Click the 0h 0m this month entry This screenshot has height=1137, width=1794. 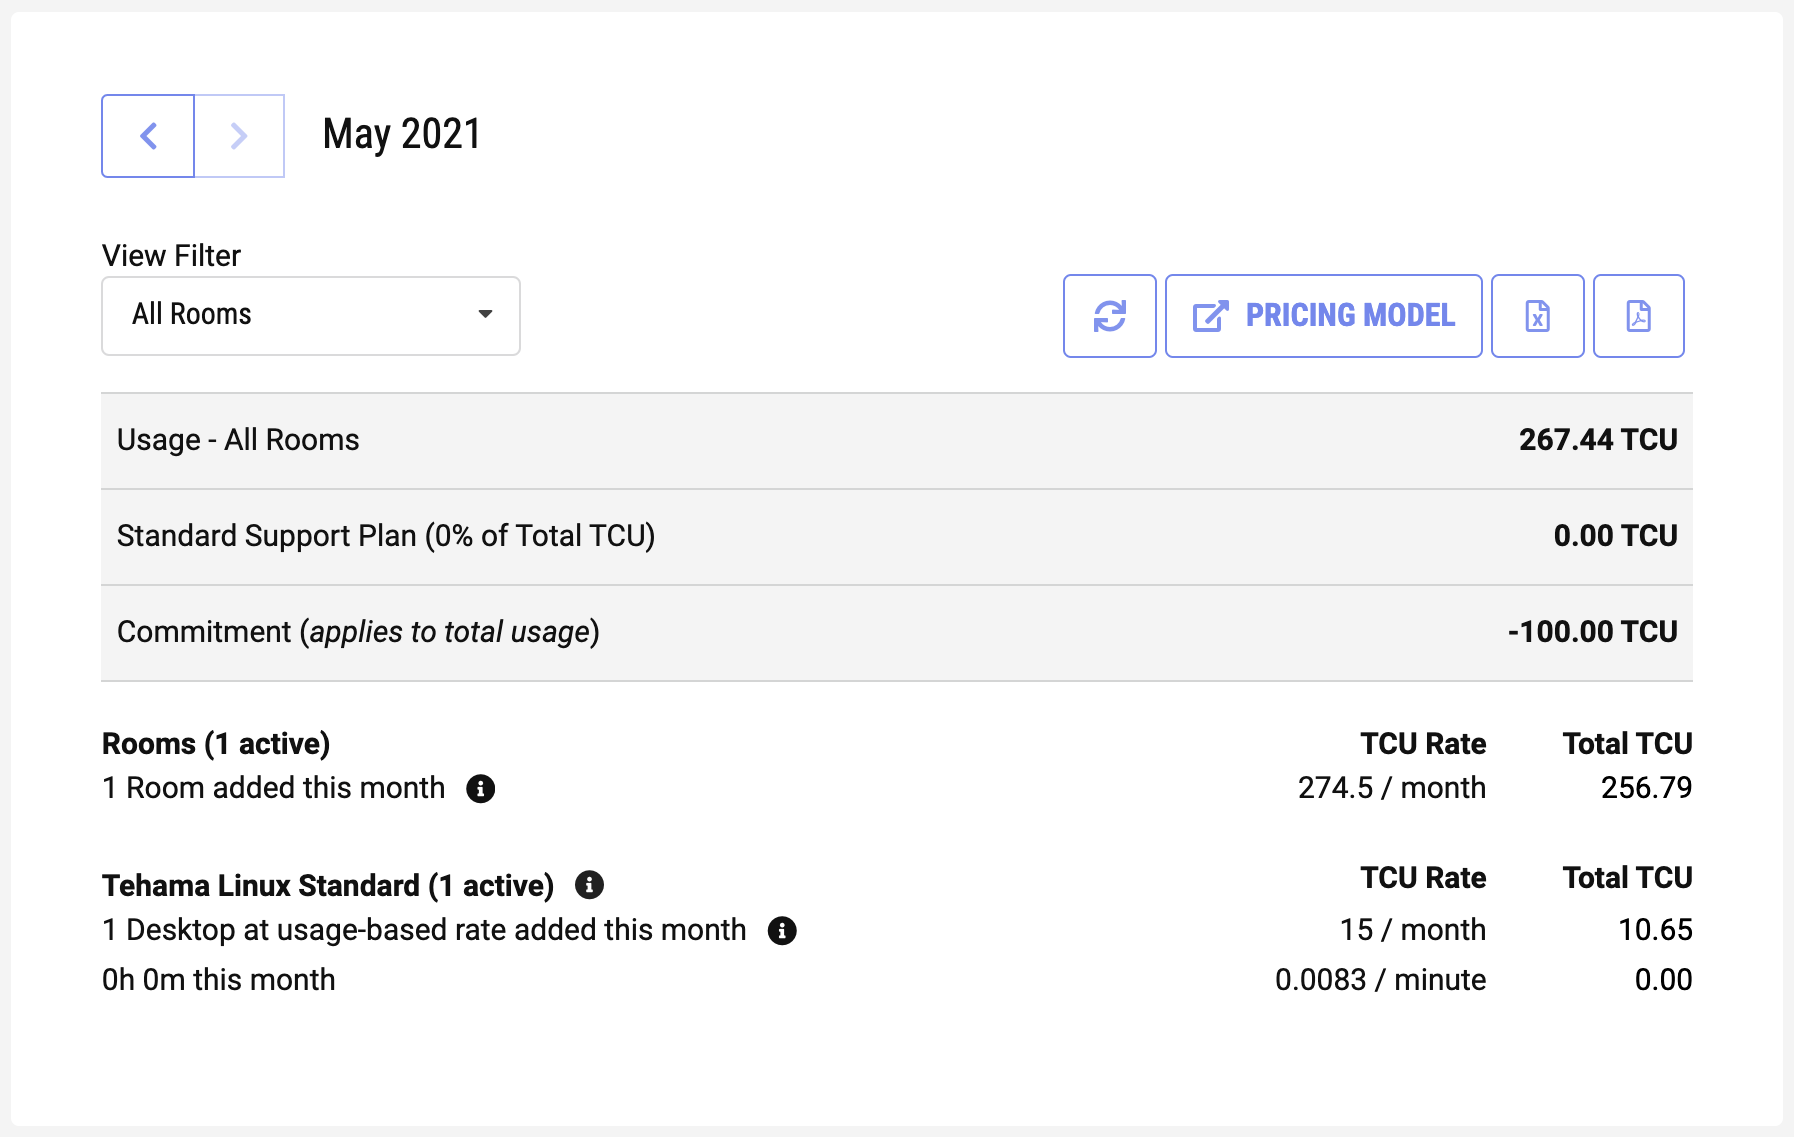tap(218, 980)
